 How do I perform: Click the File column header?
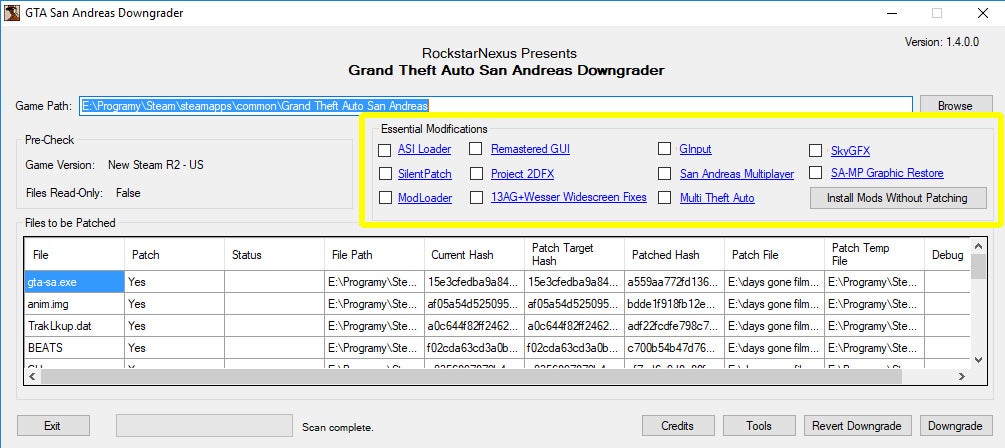[74, 254]
